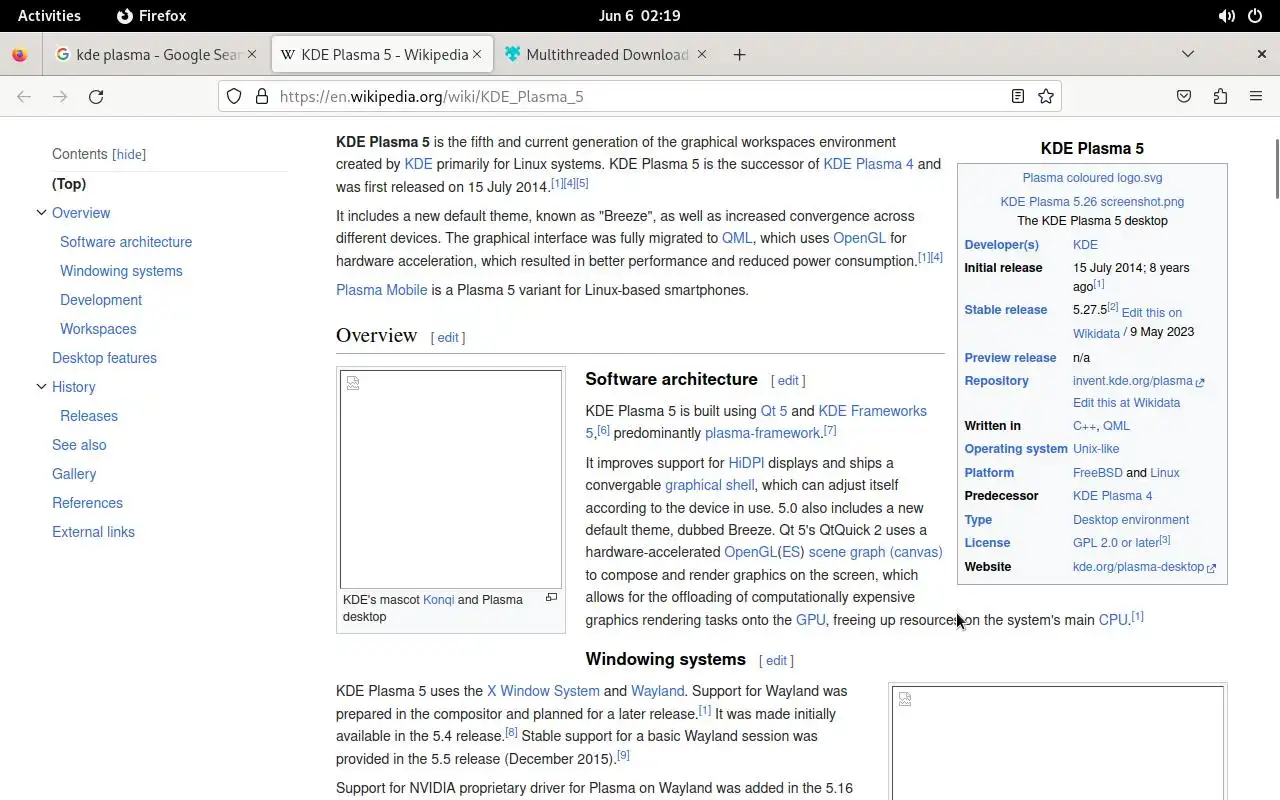
Task: Open tracking protection shield icon
Action: coord(233,96)
